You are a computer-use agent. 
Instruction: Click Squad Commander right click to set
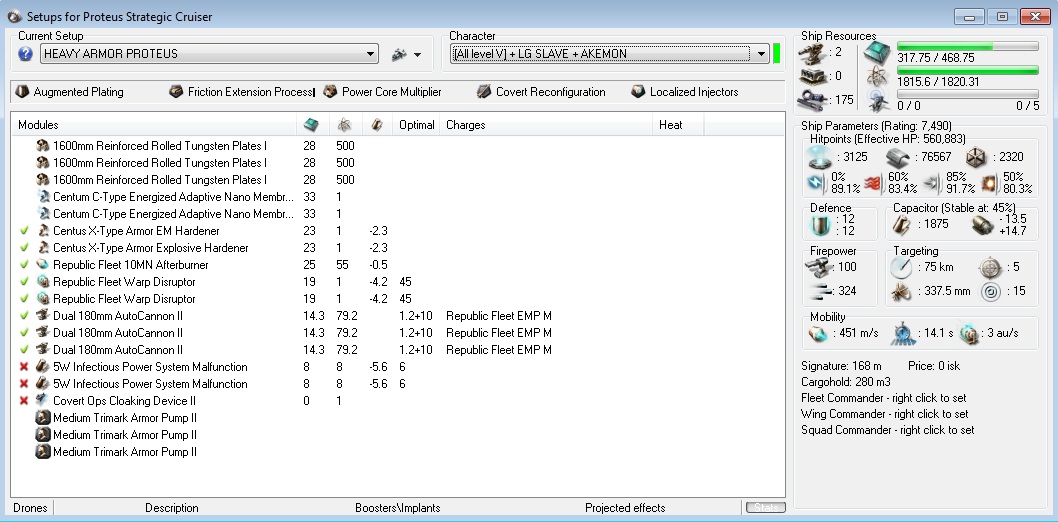(887, 430)
